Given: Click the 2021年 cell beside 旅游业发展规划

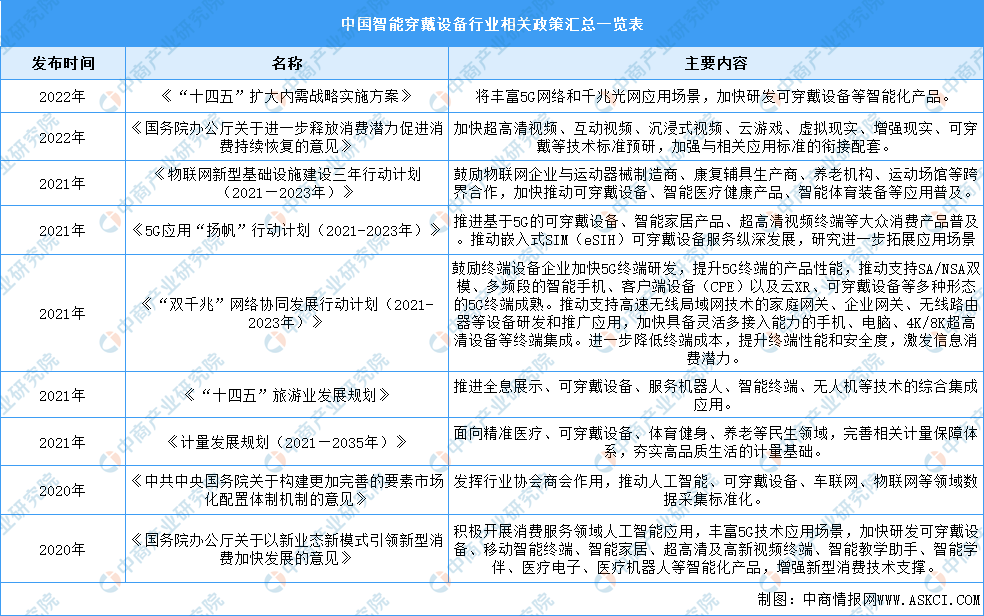Looking at the screenshot, I should pos(63,396).
